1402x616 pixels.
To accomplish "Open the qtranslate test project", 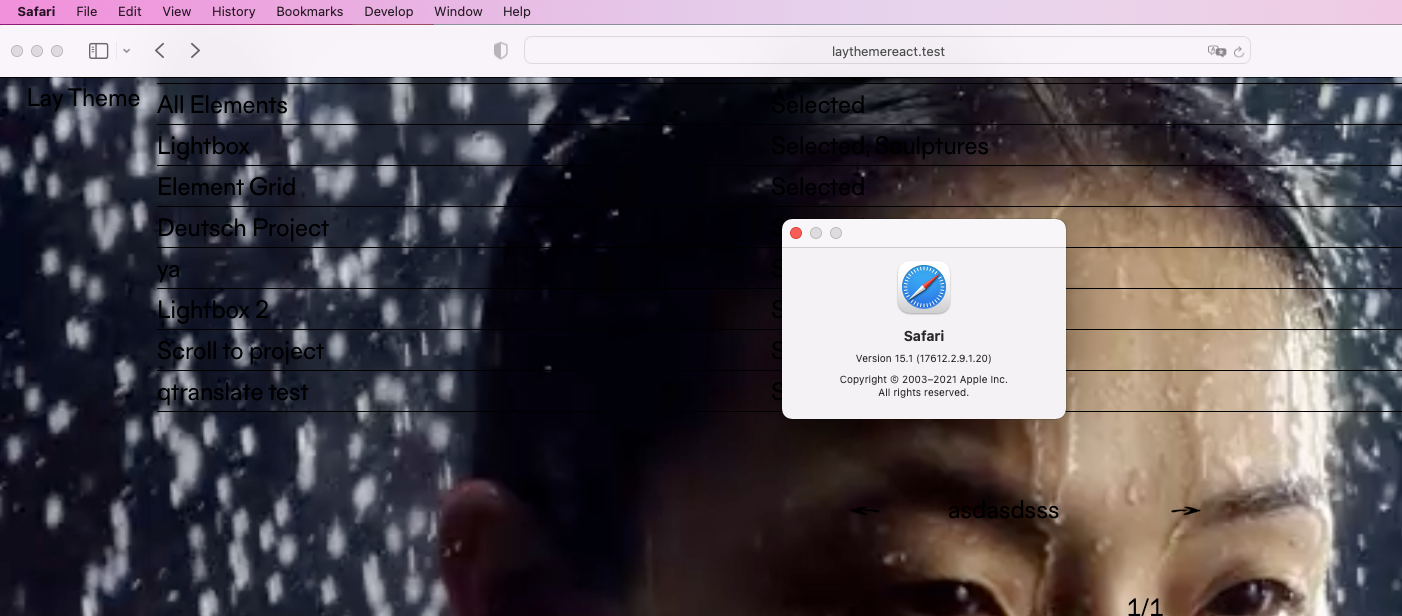I will (x=232, y=392).
